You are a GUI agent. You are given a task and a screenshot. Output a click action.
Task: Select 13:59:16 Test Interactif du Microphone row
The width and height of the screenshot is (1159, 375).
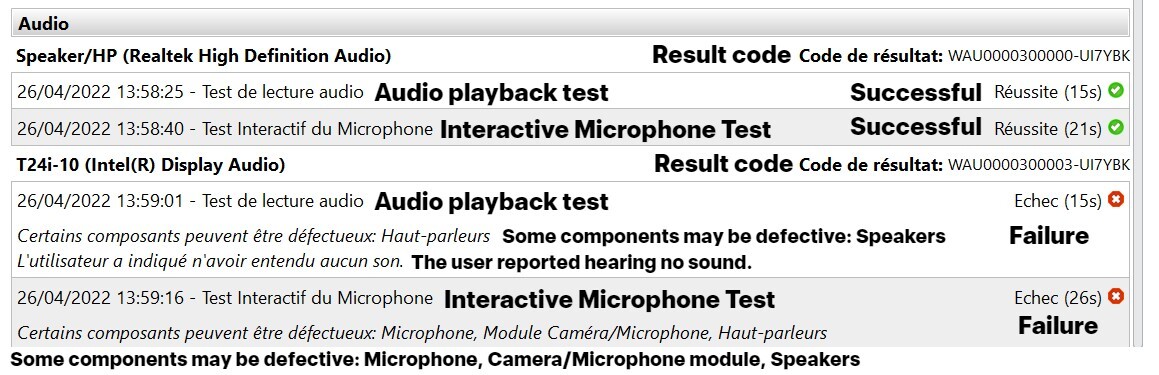tap(571, 312)
